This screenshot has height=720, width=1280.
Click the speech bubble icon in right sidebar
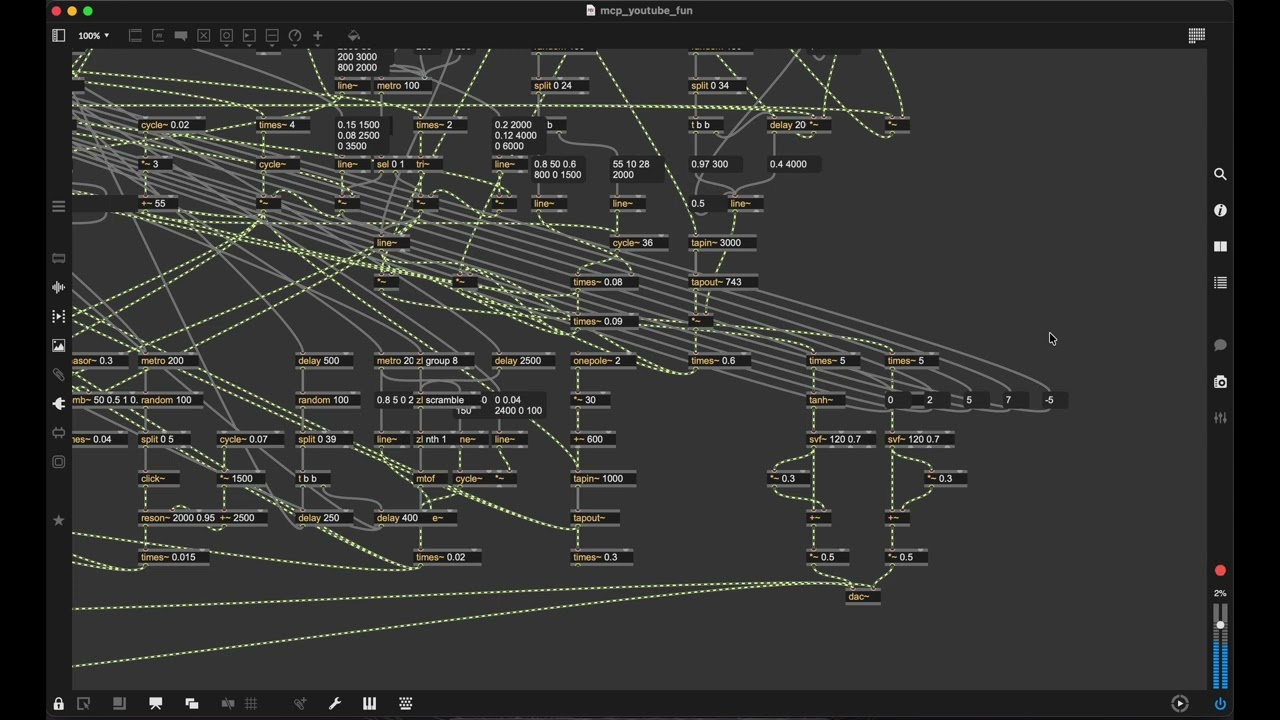(x=1220, y=345)
